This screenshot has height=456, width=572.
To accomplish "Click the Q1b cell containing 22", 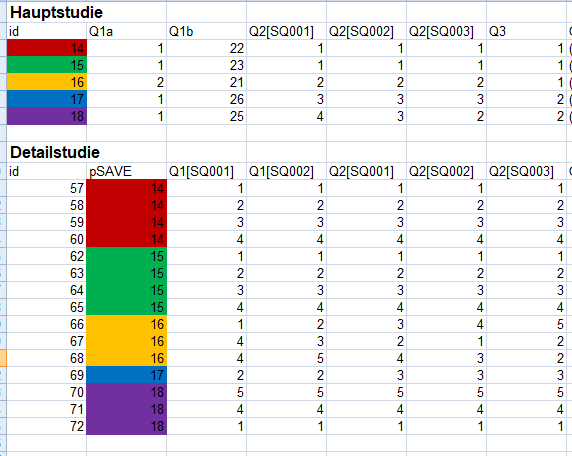I will [206, 48].
